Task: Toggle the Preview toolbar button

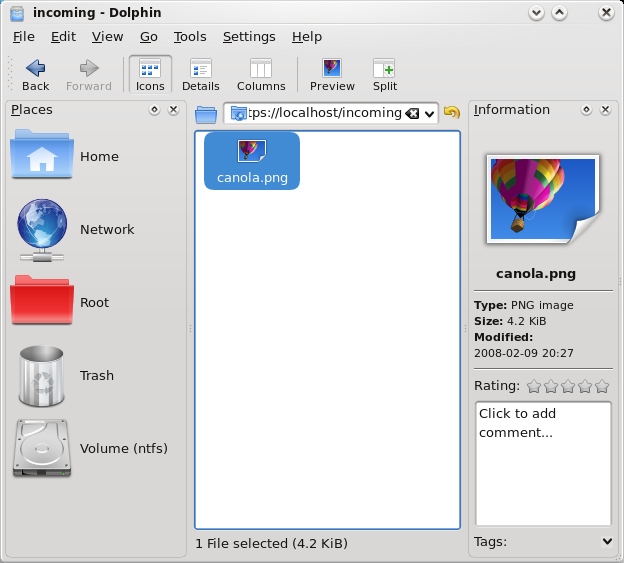Action: click(x=332, y=75)
